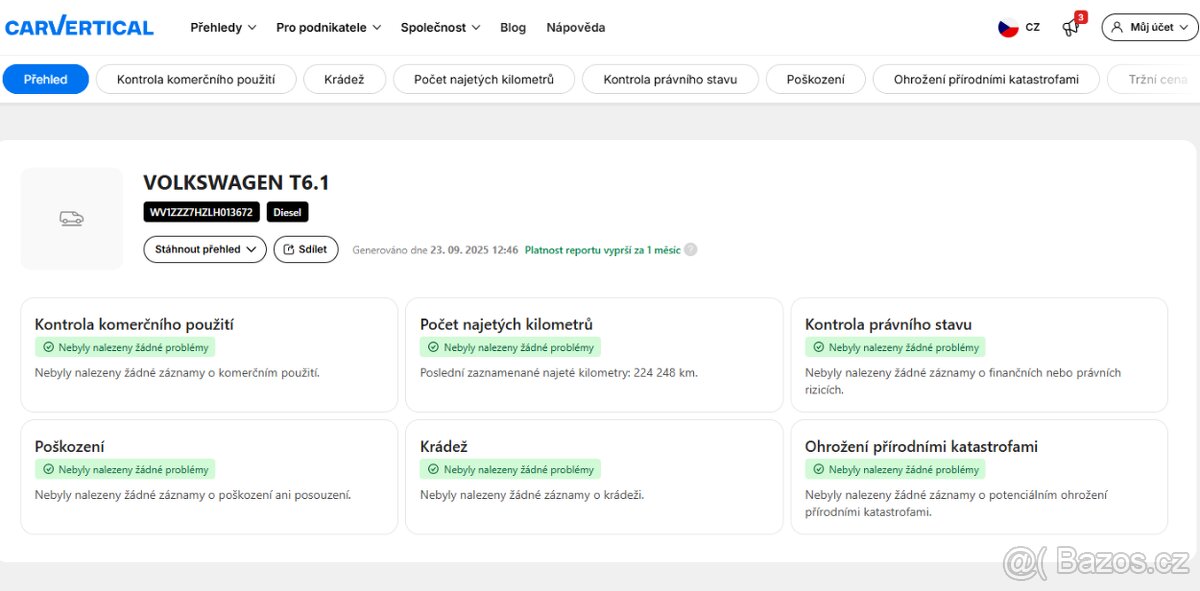Click the VIN code badge WV1ZZZ7HZLH013672

click(201, 212)
